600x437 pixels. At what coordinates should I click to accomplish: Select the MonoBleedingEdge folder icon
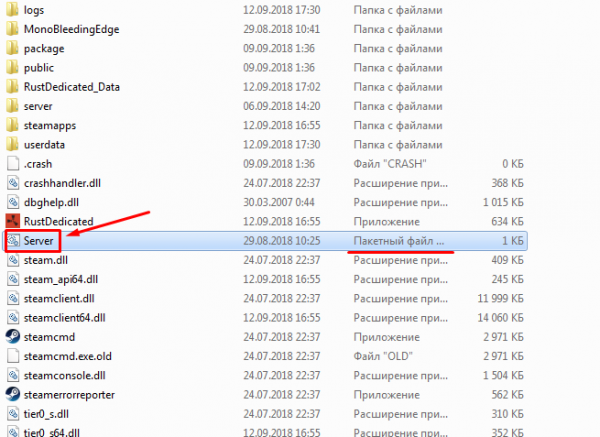click(x=12, y=29)
